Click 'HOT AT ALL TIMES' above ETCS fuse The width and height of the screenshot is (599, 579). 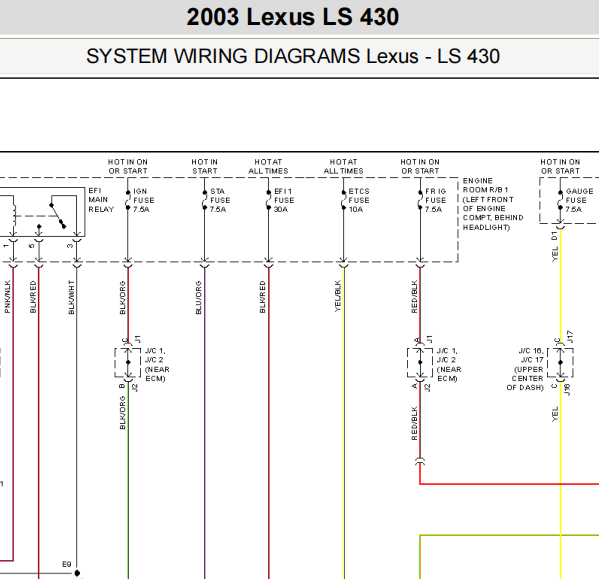343,167
